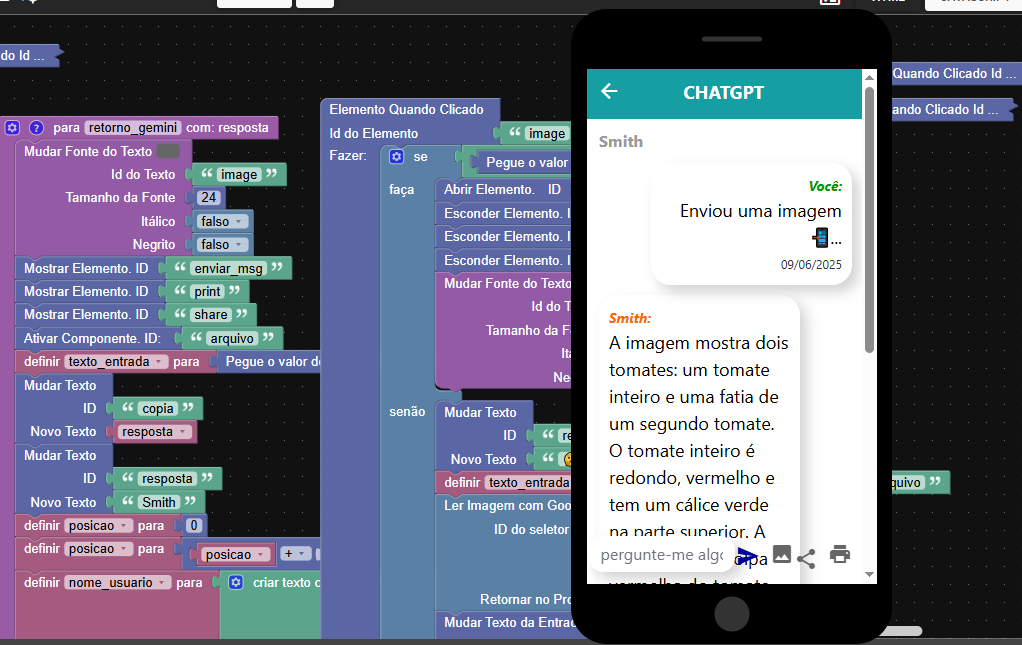This screenshot has height=645, width=1022.
Task: Open the '+' operator dropdown
Action: tap(295, 554)
